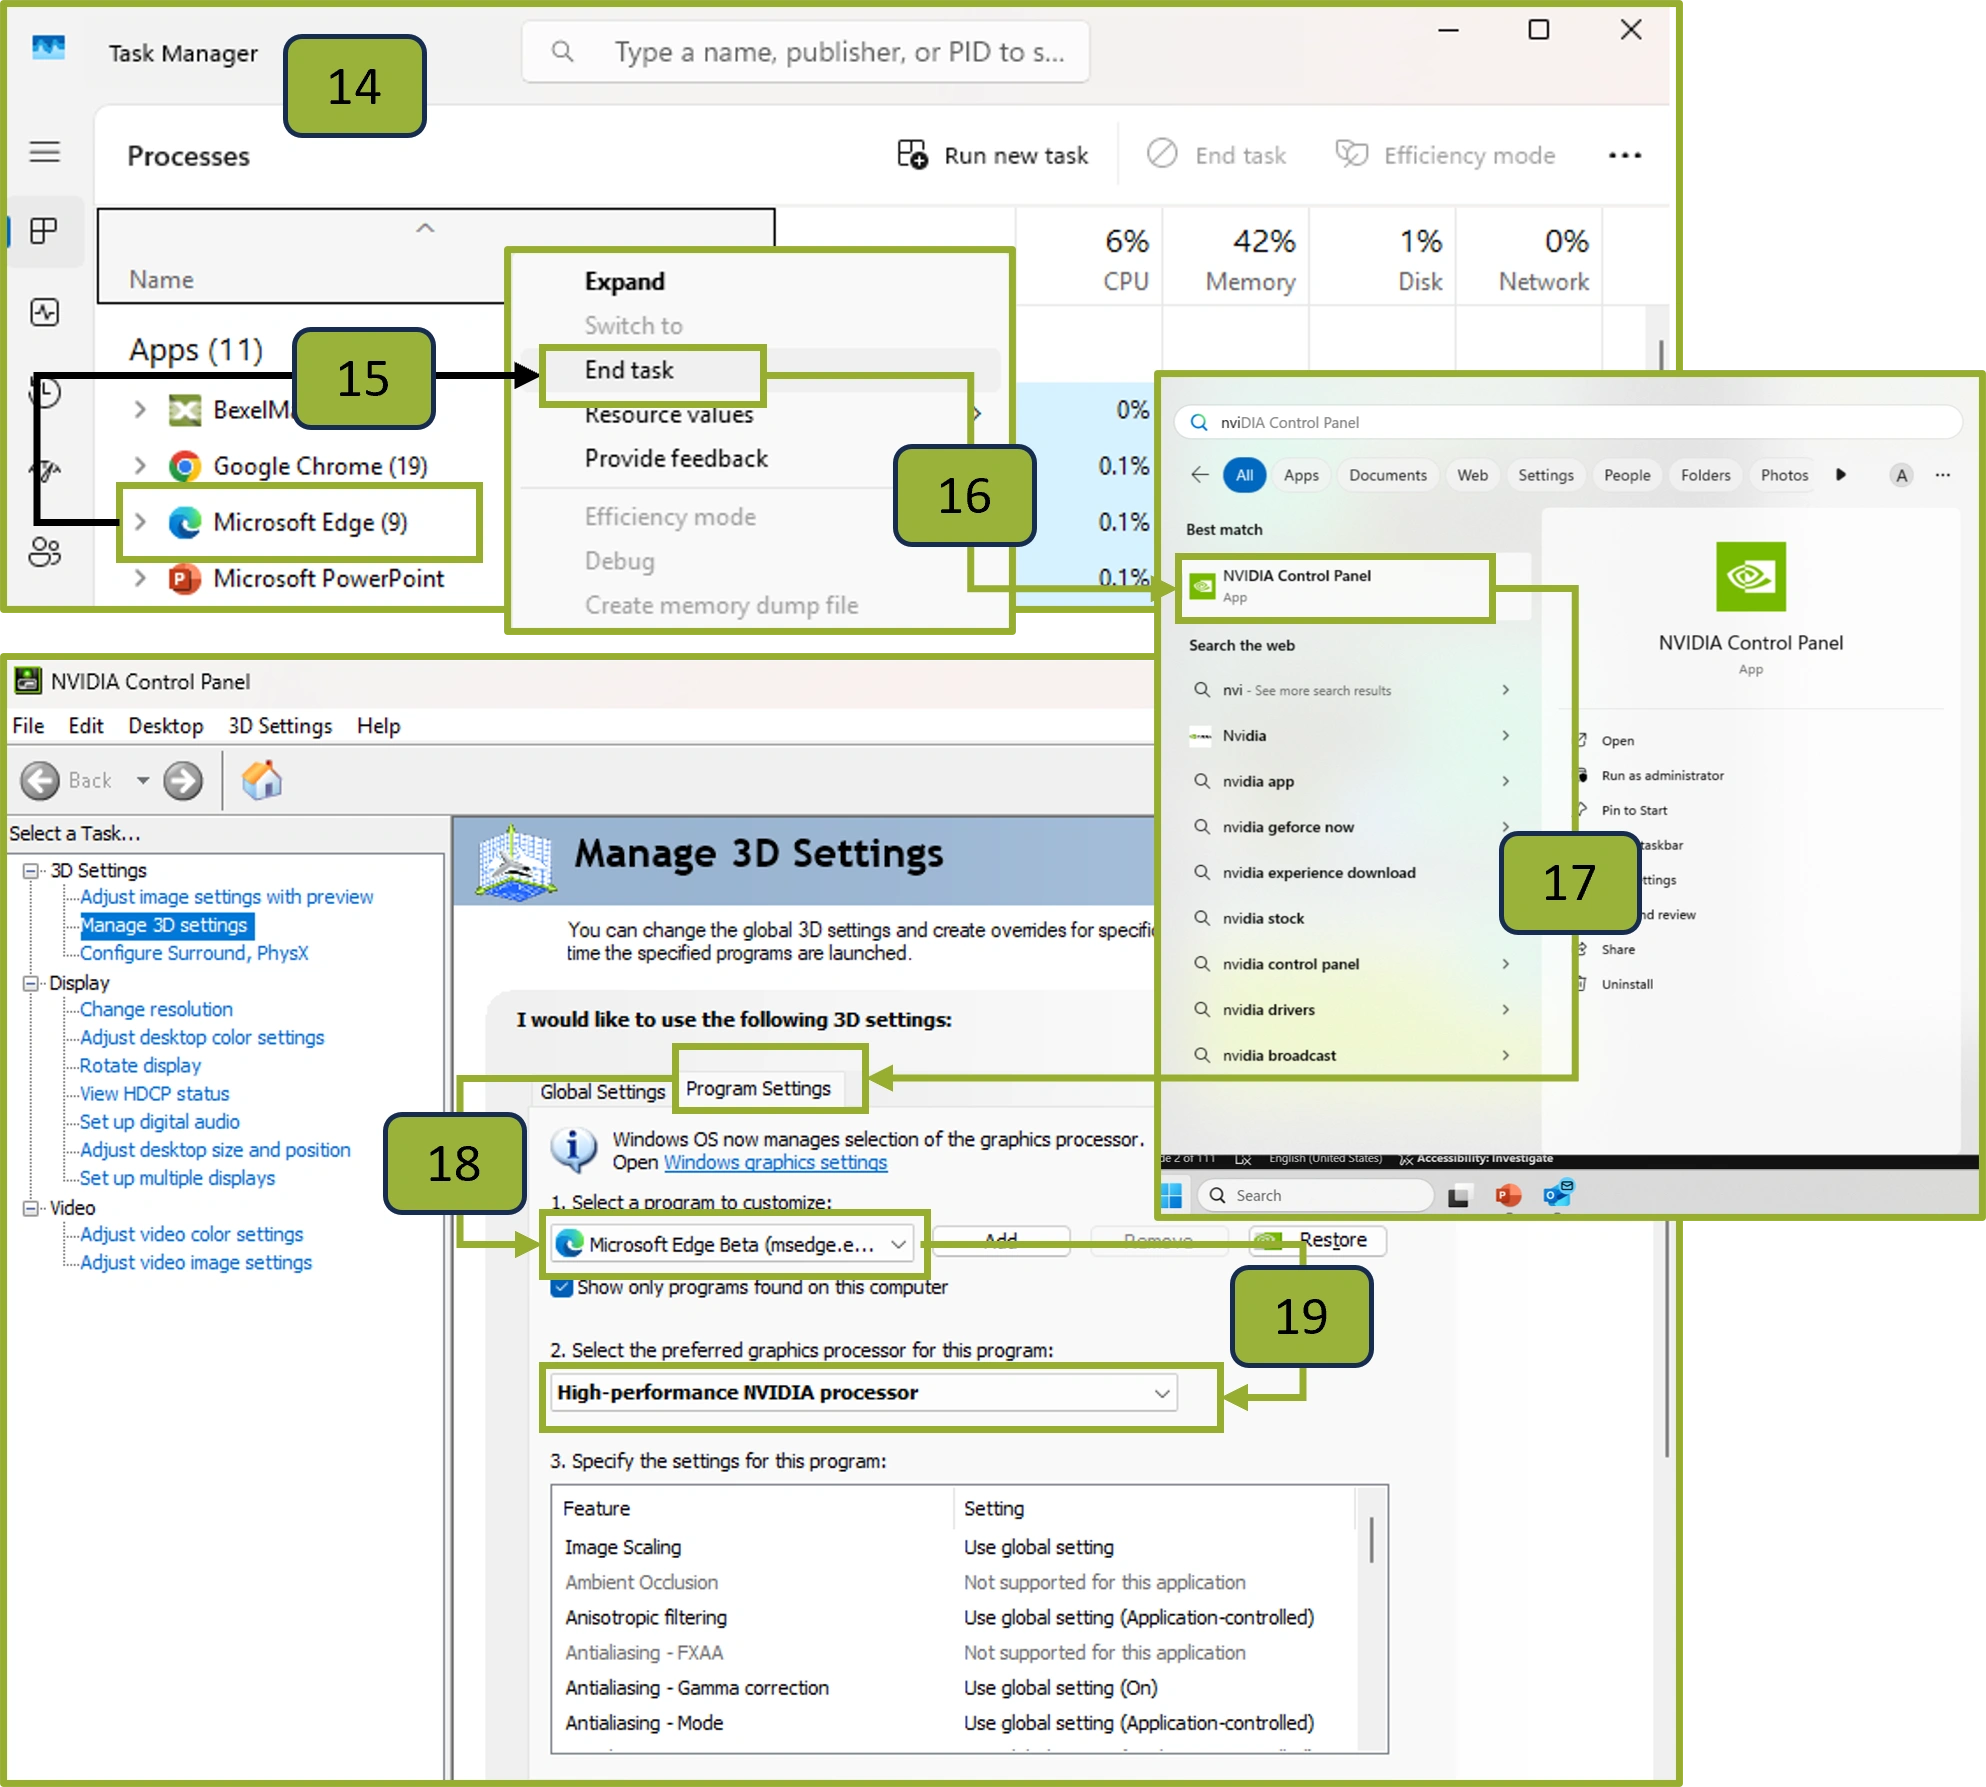The width and height of the screenshot is (1986, 1787).
Task: Click Run new task in Task Manager
Action: click(992, 155)
